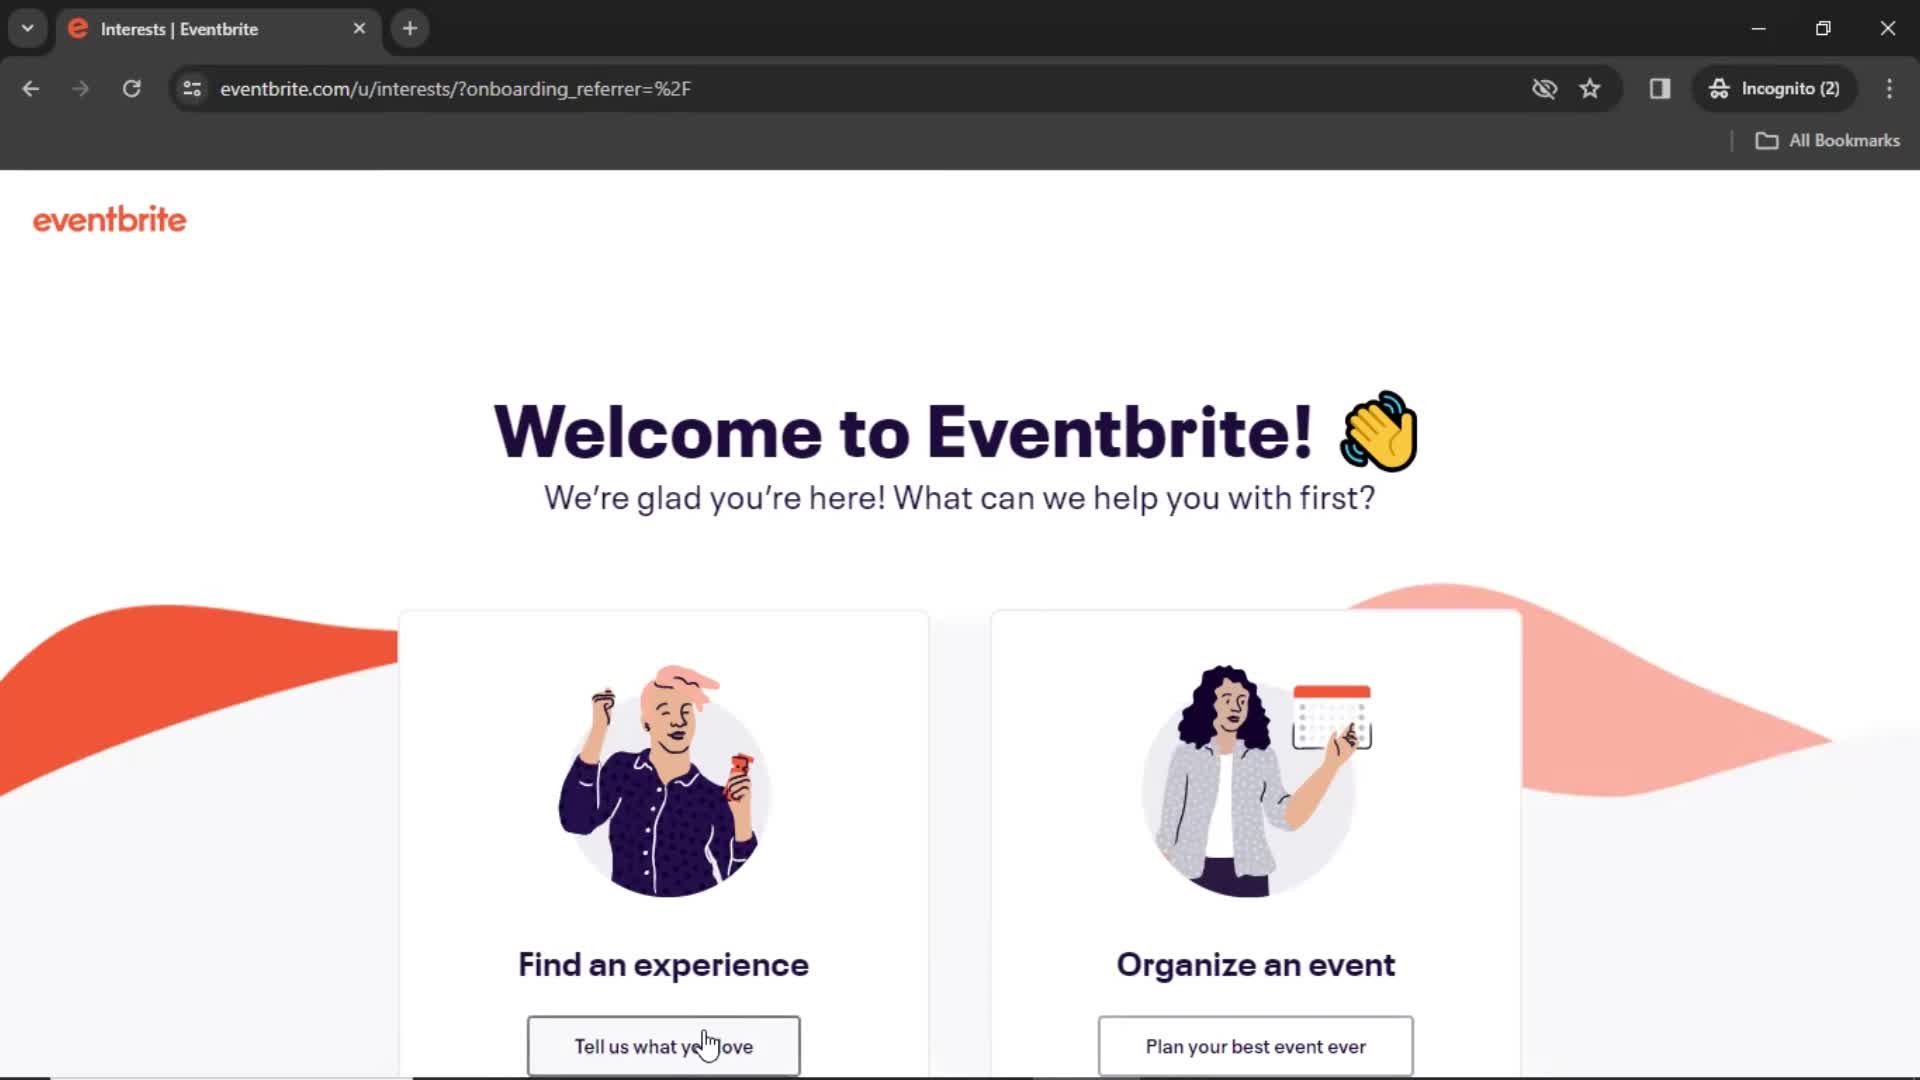Click the forward navigation arrow

(81, 89)
